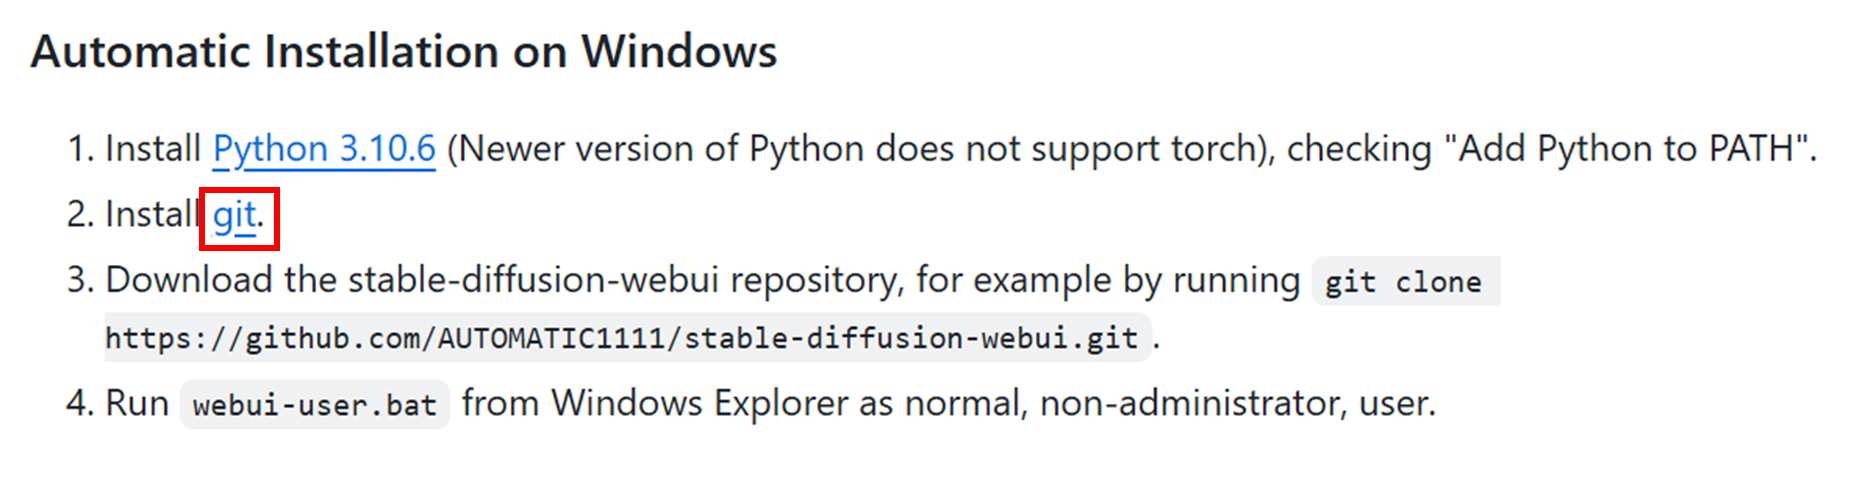Click list number 2 marker

[x=80, y=214]
